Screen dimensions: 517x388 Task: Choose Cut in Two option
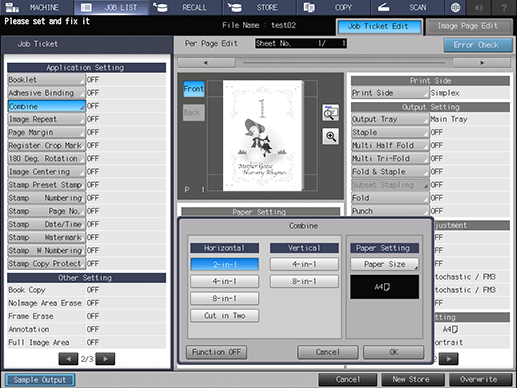click(x=224, y=316)
